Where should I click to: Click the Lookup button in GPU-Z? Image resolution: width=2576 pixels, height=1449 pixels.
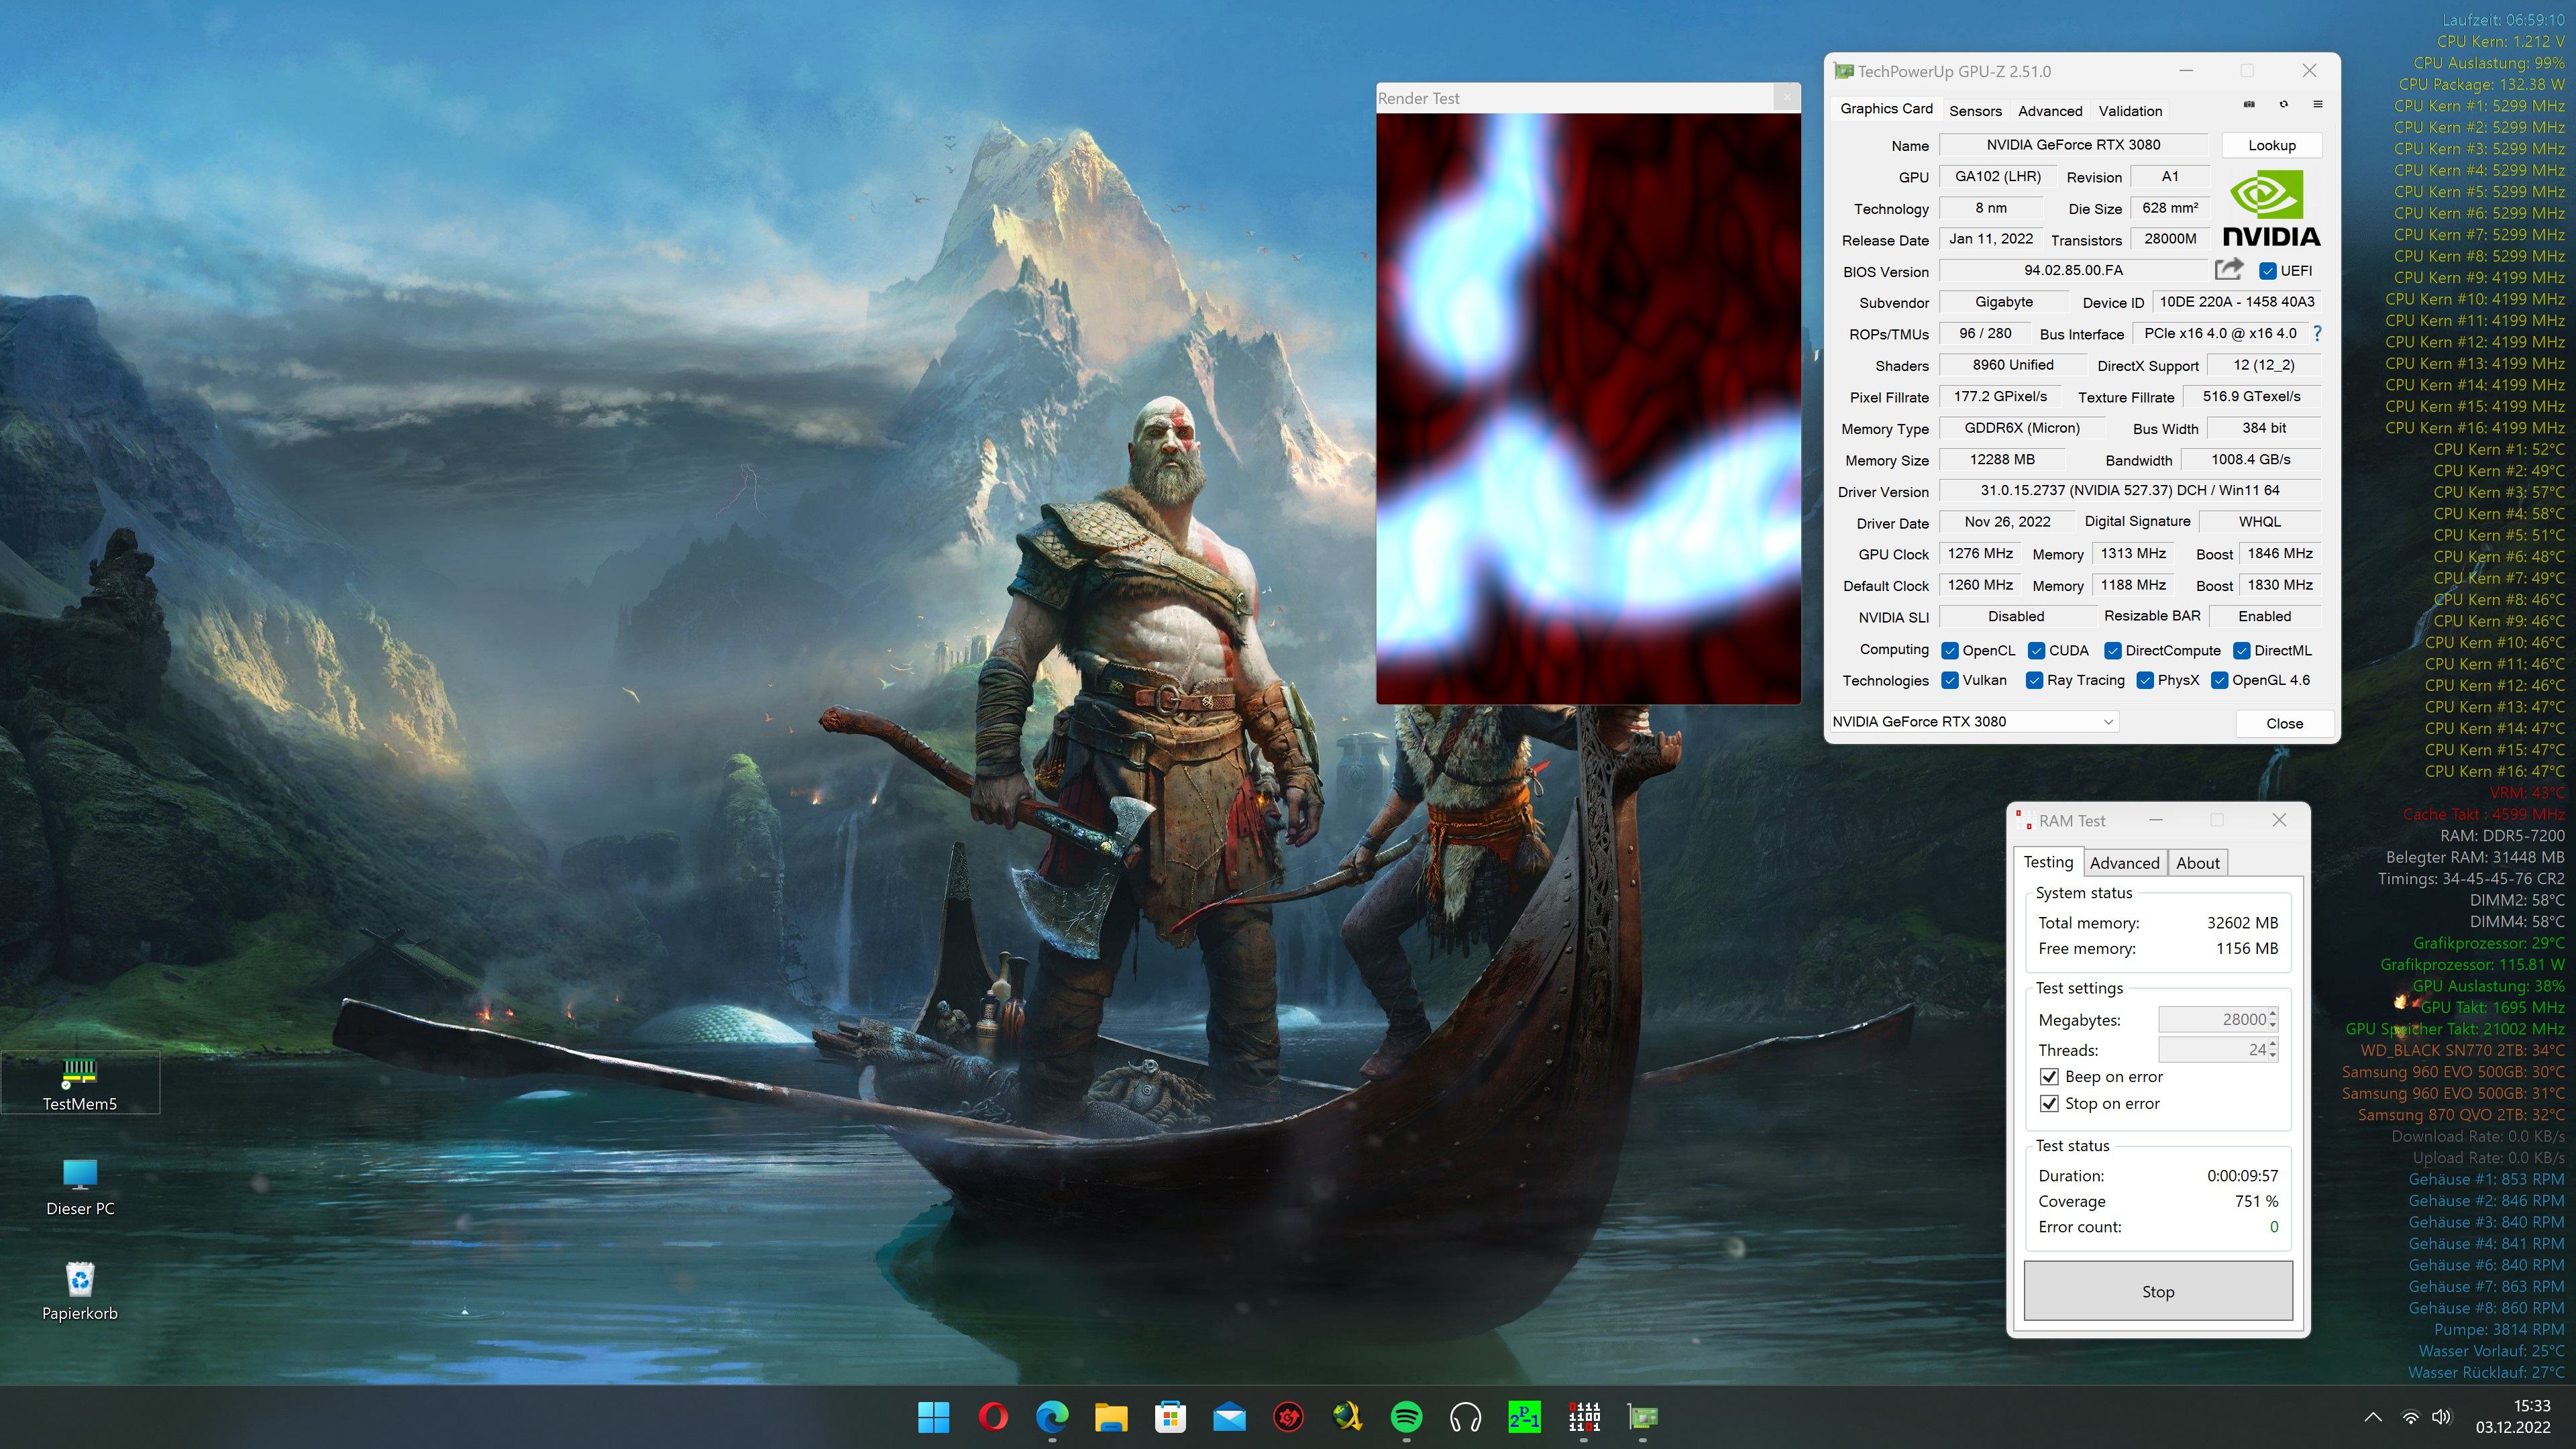coord(2271,145)
